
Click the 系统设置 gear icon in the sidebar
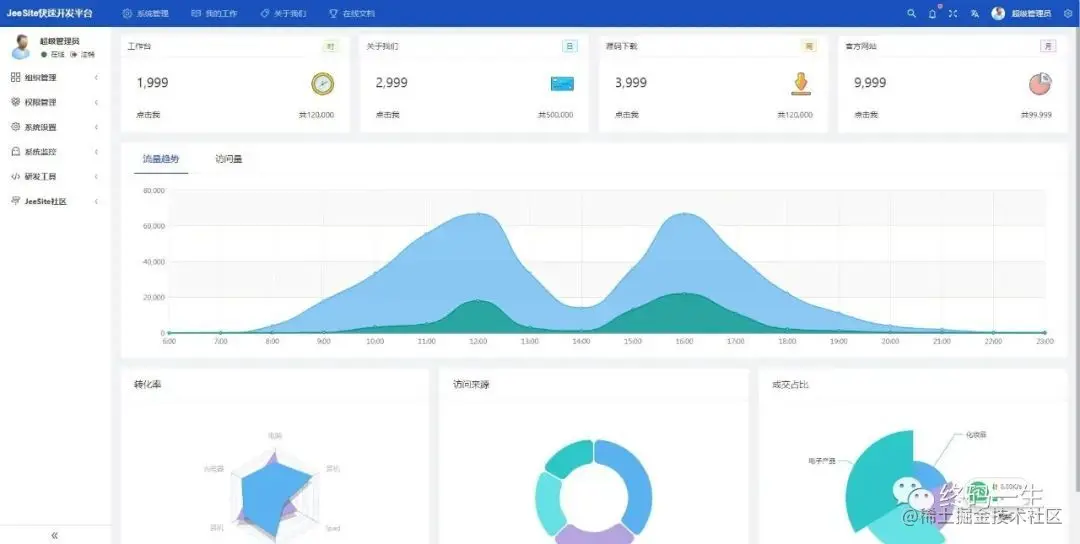pyautogui.click(x=15, y=127)
